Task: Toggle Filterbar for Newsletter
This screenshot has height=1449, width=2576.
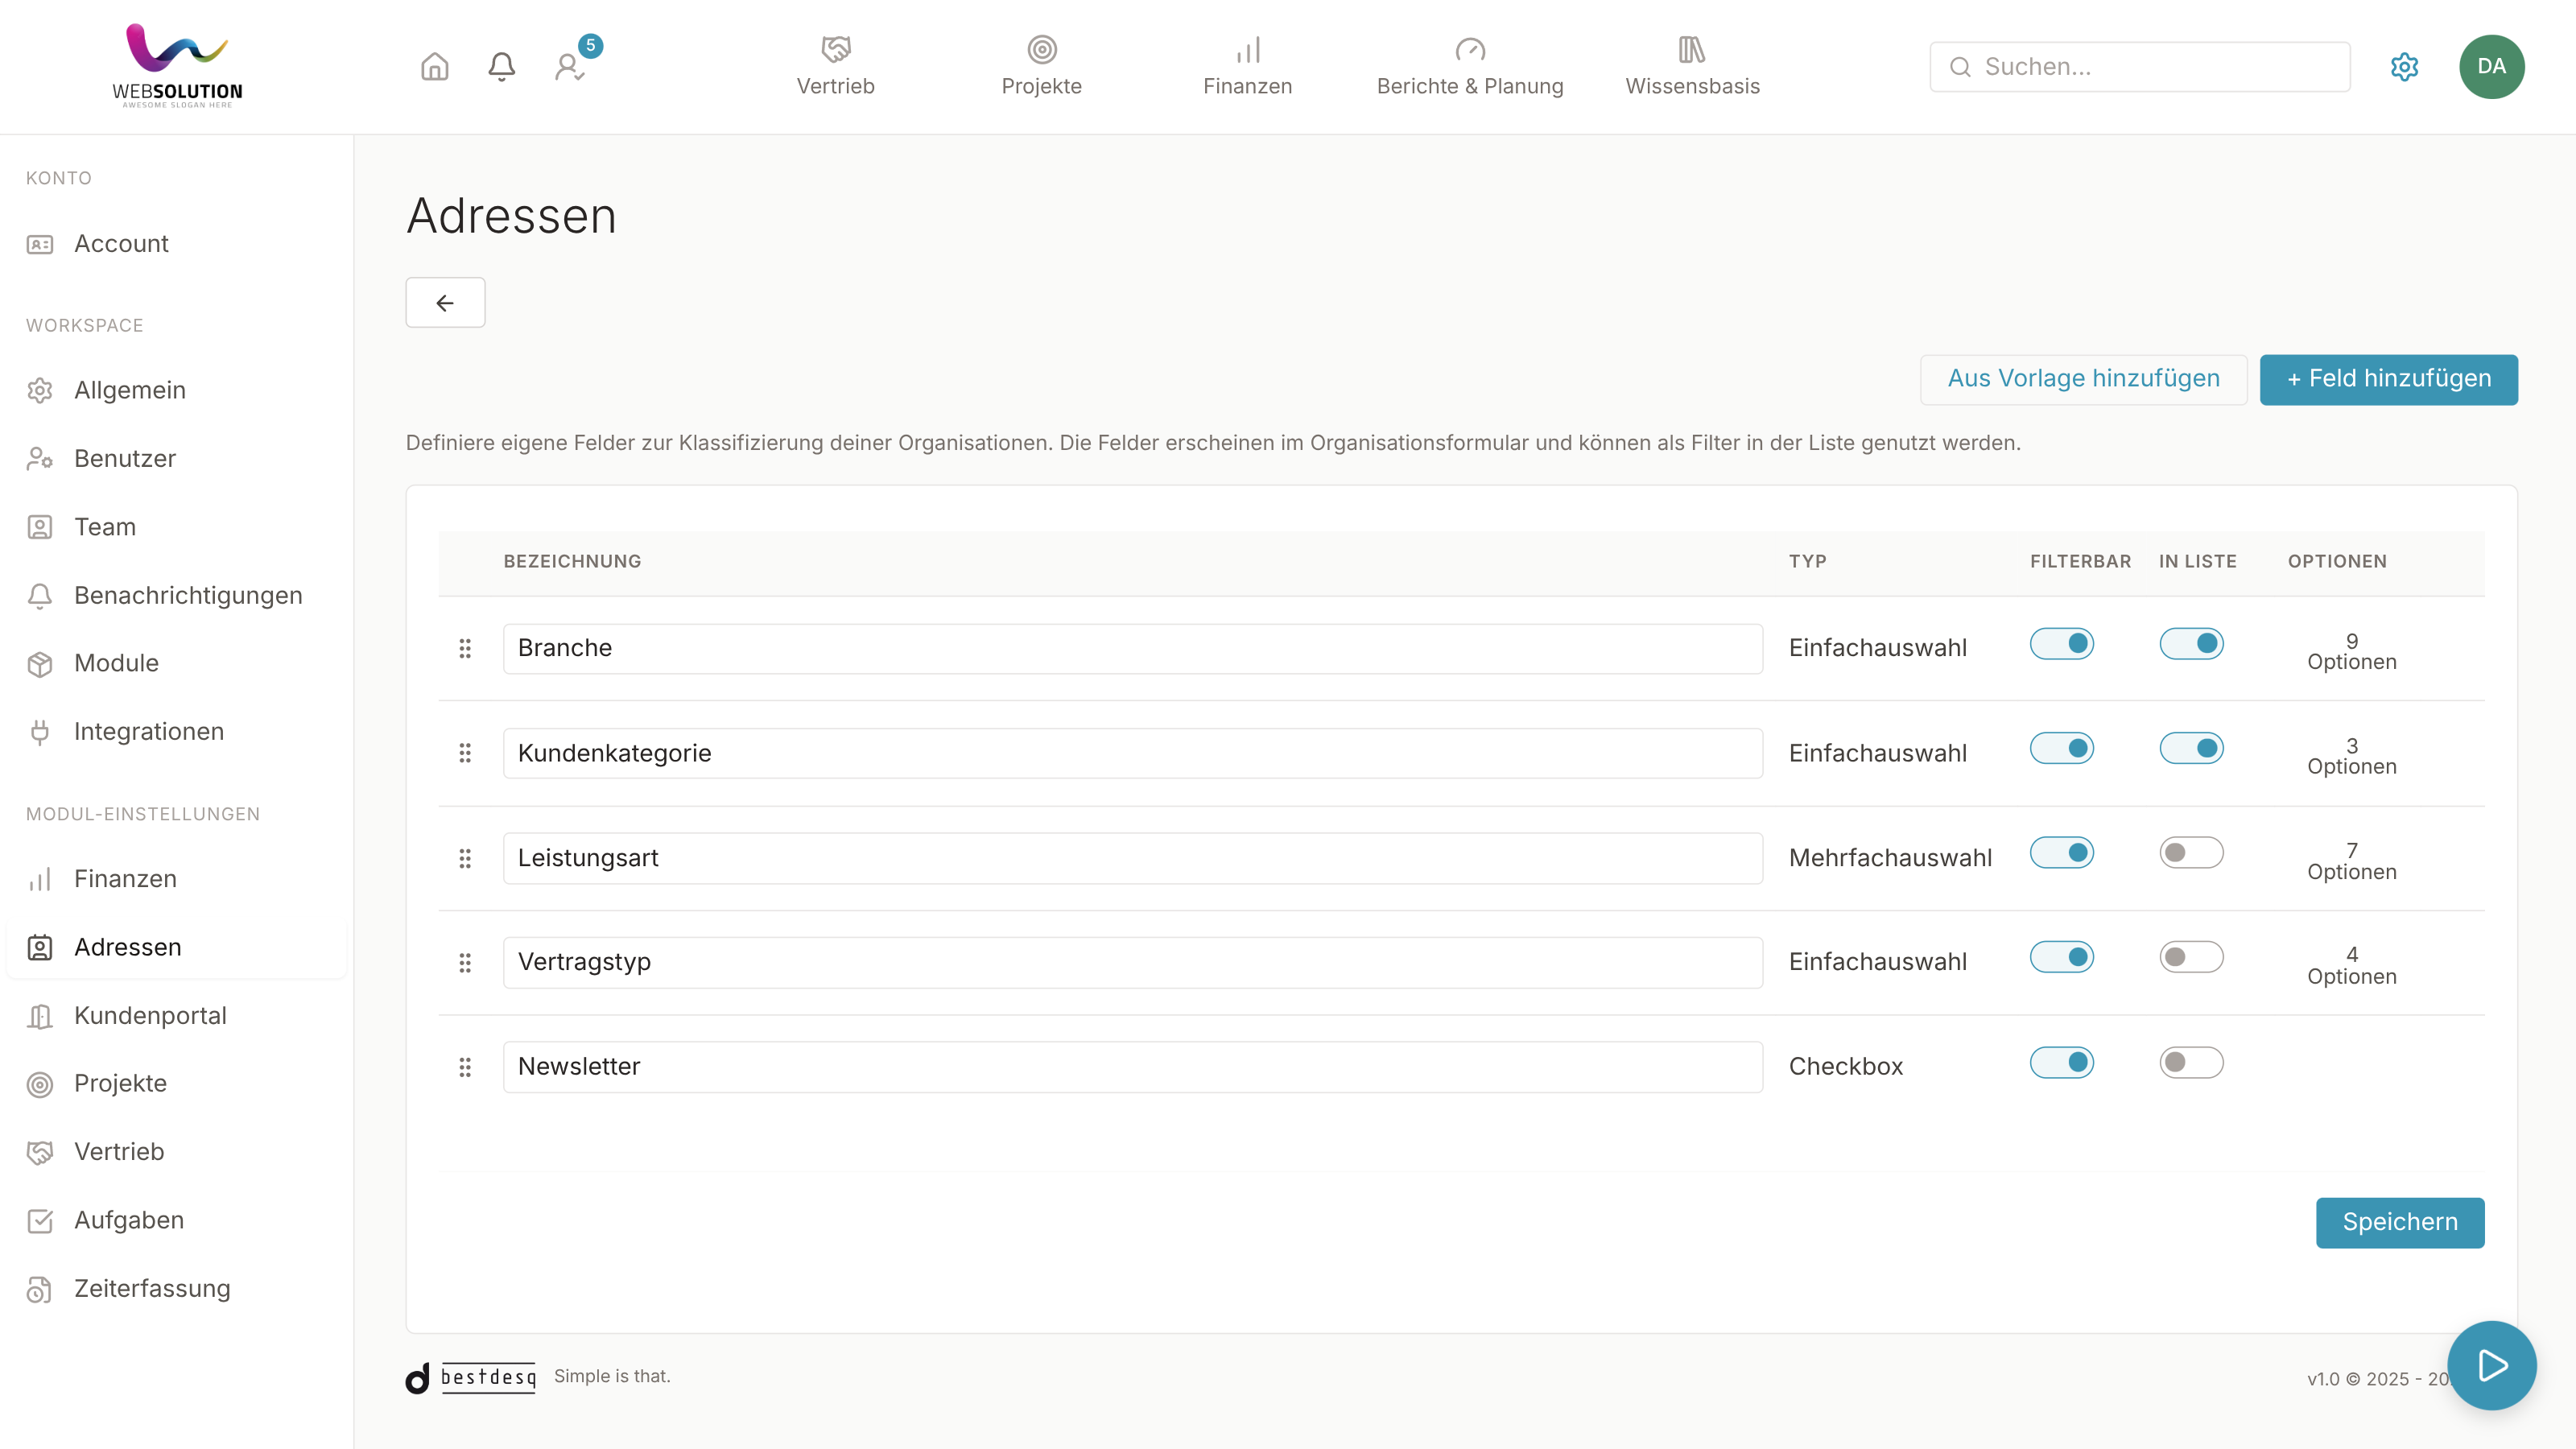Action: (2061, 1062)
